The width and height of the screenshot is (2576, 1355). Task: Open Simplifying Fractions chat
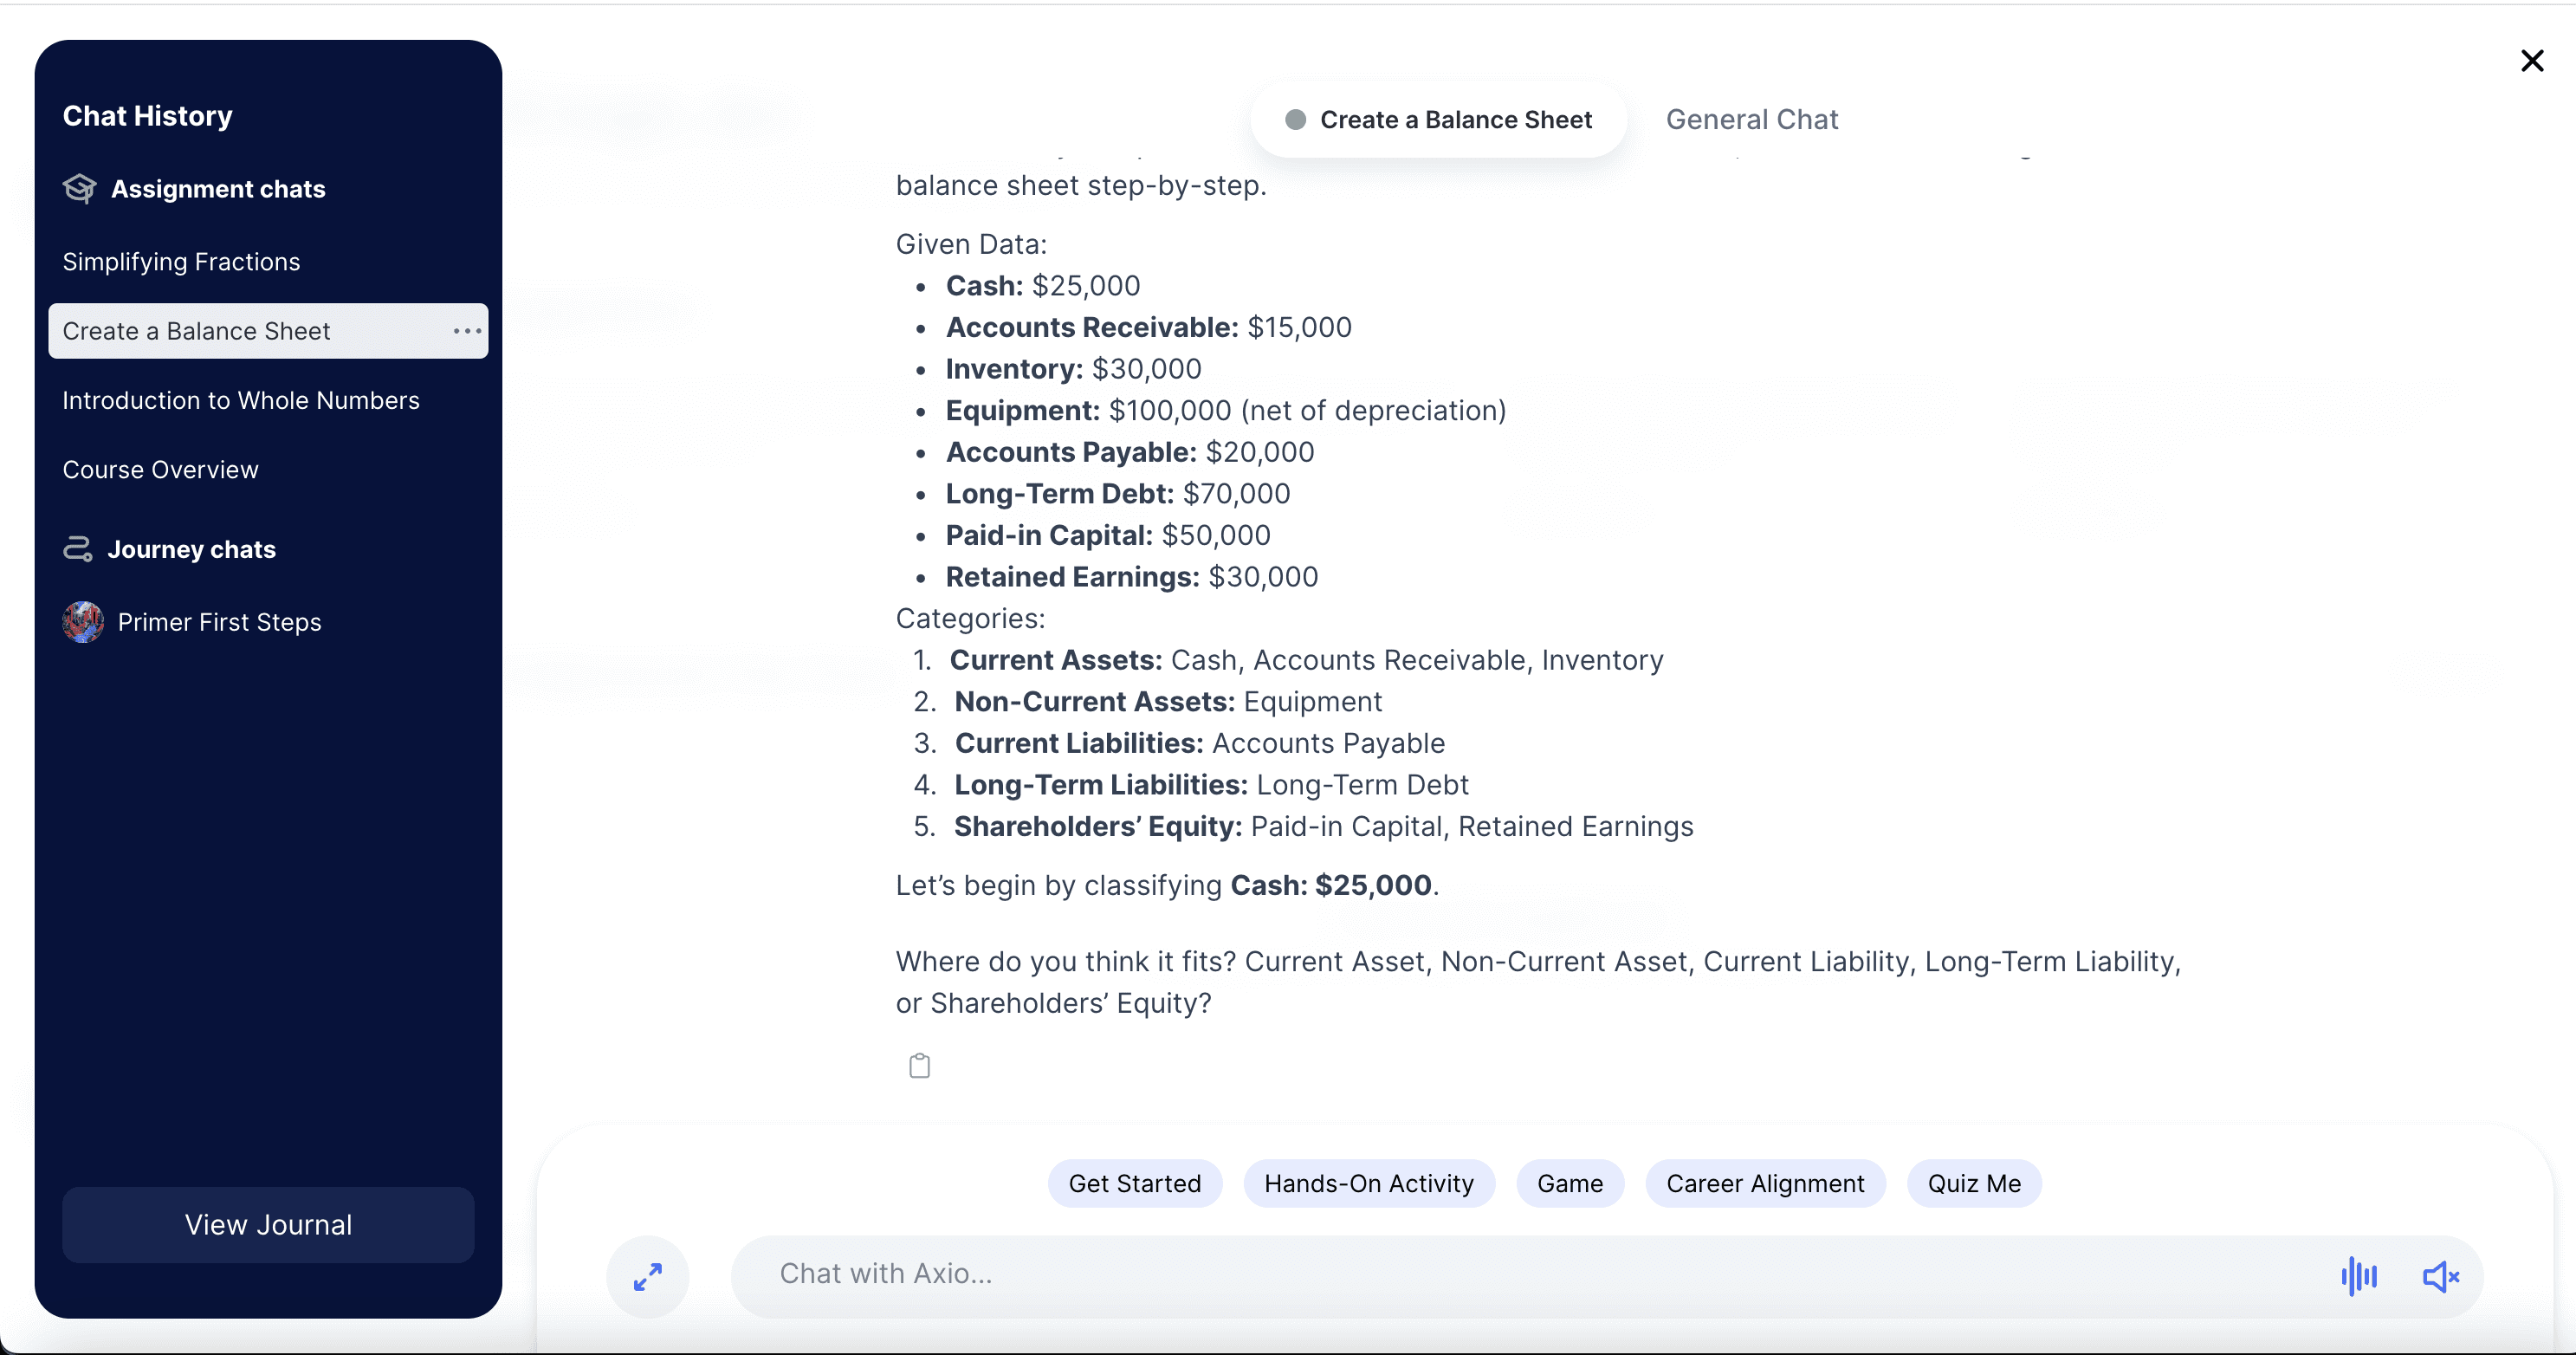[x=181, y=262]
